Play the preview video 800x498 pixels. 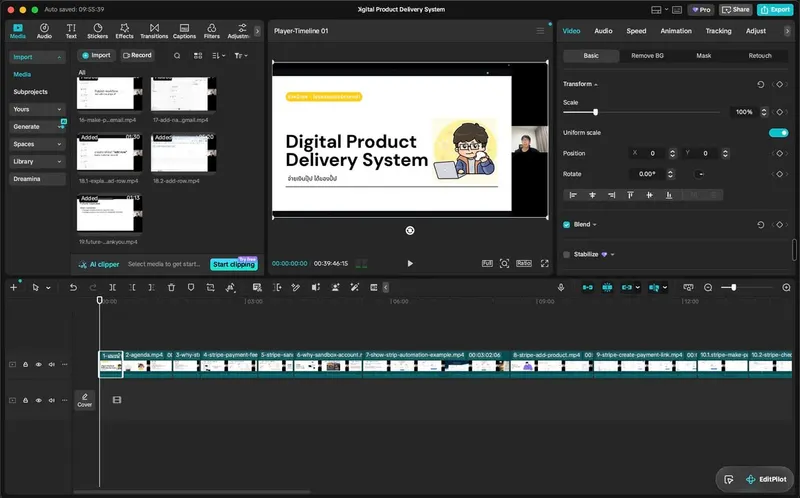click(x=410, y=263)
